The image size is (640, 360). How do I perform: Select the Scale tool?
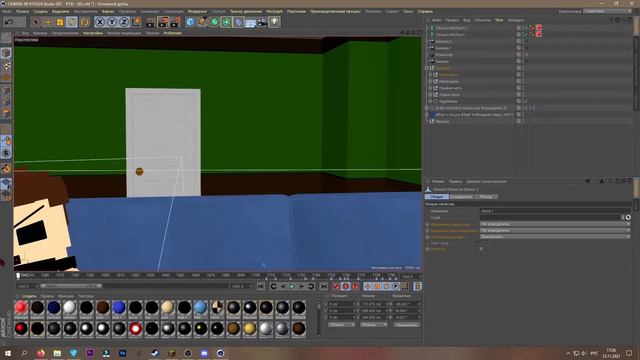tap(60, 22)
